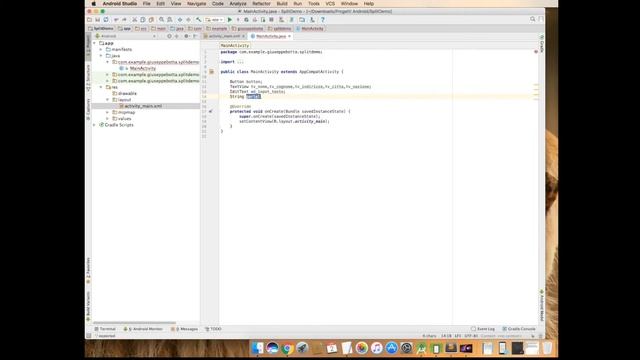
Task: Open Google Chrome from the Dock
Action: click(x=287, y=348)
